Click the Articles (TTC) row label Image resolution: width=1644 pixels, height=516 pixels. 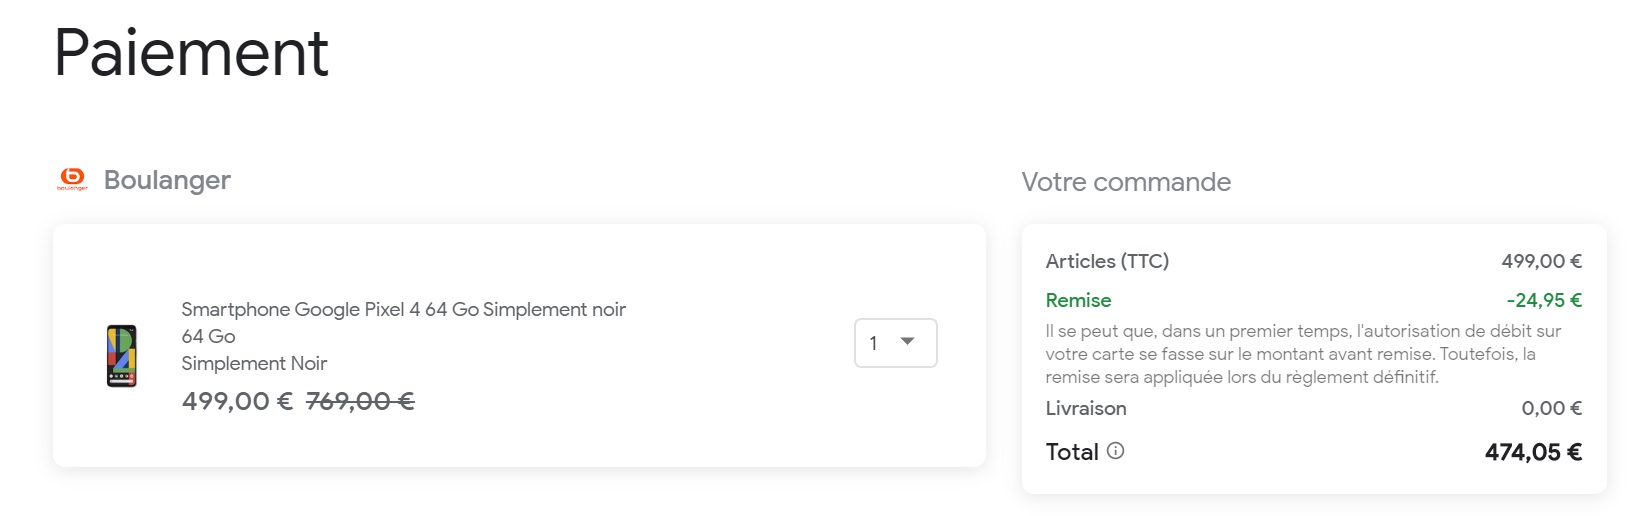1107,261
